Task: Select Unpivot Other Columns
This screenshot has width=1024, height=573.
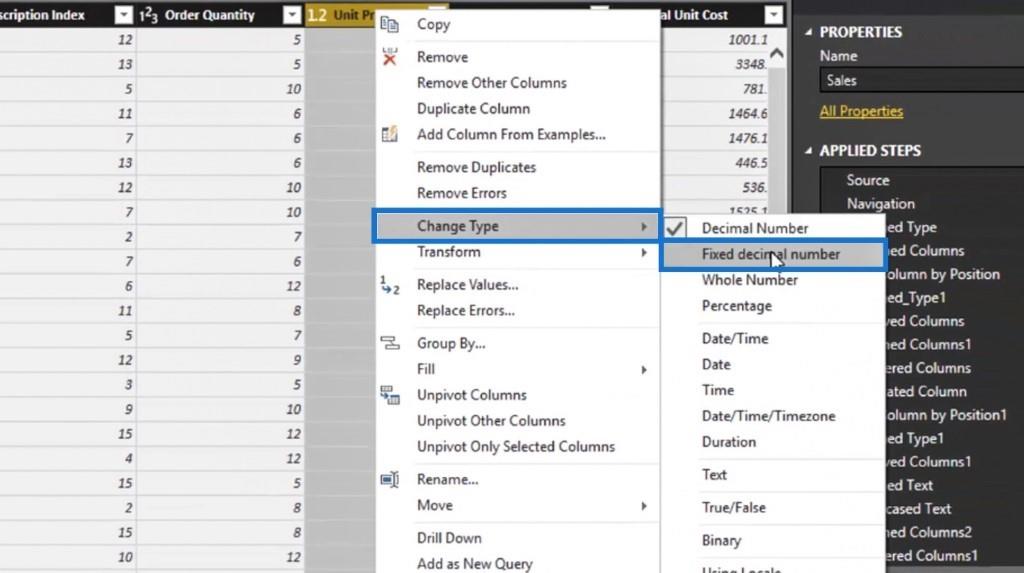Action: [x=491, y=421]
